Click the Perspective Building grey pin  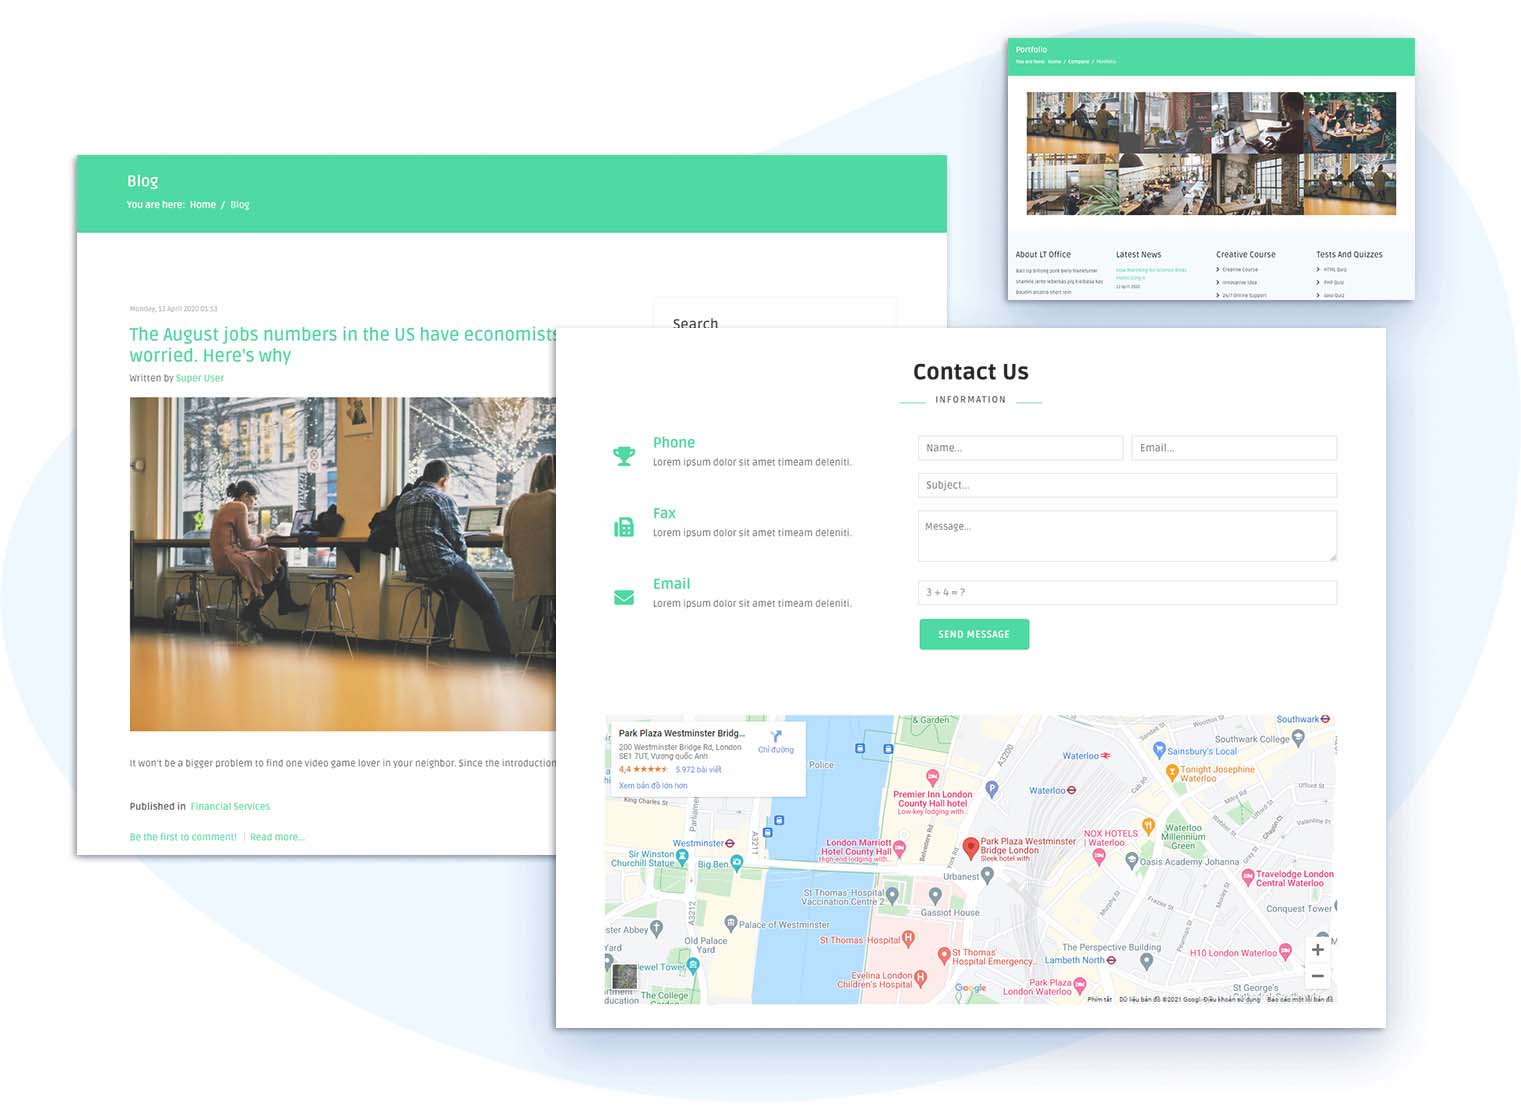[1147, 961]
